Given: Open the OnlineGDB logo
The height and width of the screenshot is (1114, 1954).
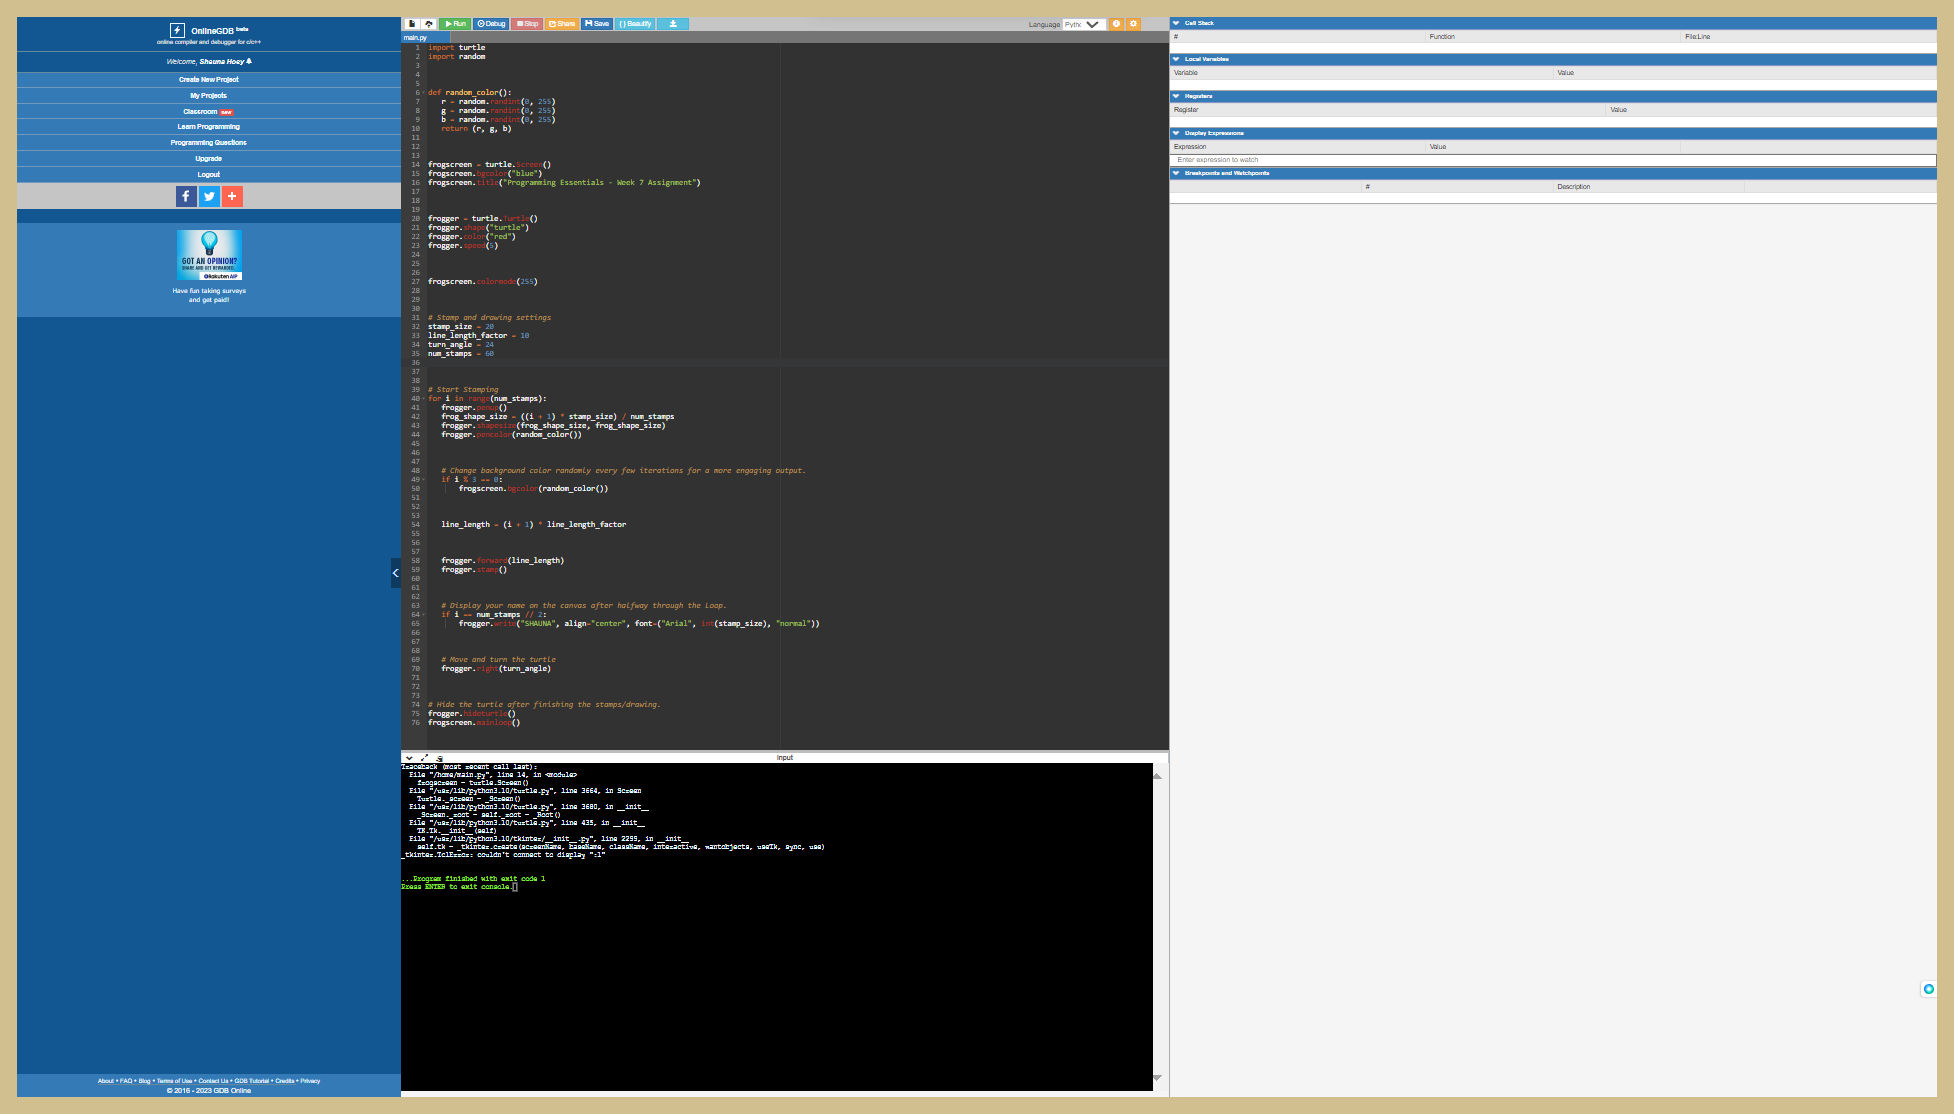Looking at the screenshot, I should [x=209, y=31].
